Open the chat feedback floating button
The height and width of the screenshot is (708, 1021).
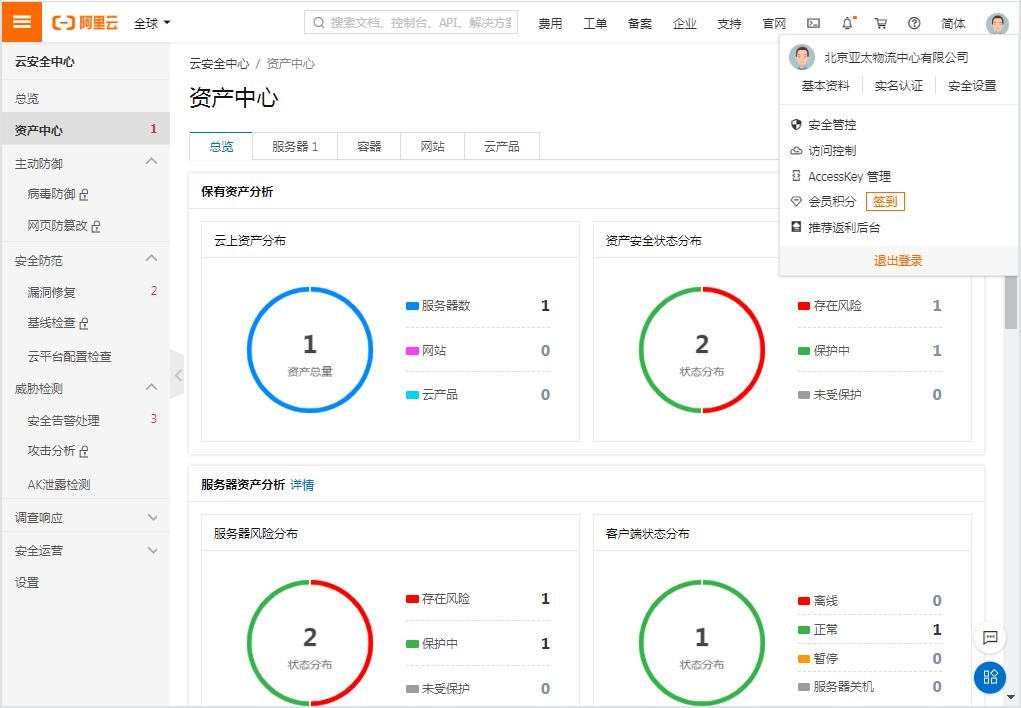[990, 638]
